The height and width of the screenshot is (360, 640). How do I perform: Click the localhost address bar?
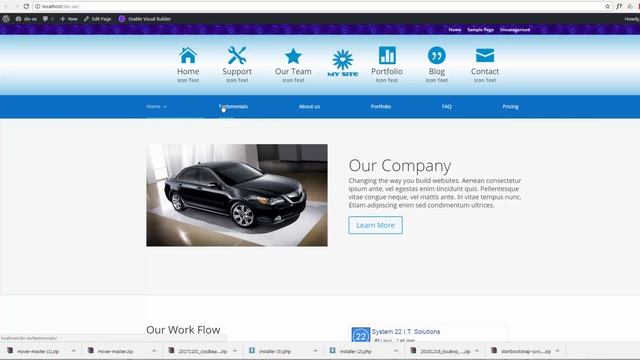pos(318,7)
